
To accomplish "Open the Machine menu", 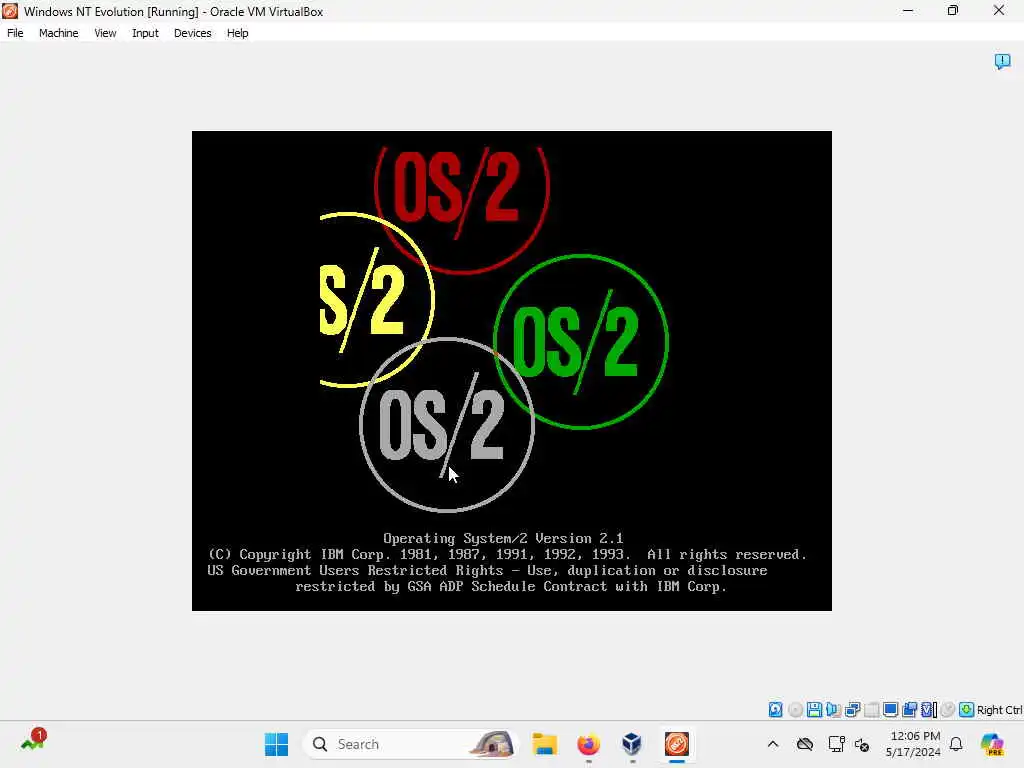I will pyautogui.click(x=58, y=33).
